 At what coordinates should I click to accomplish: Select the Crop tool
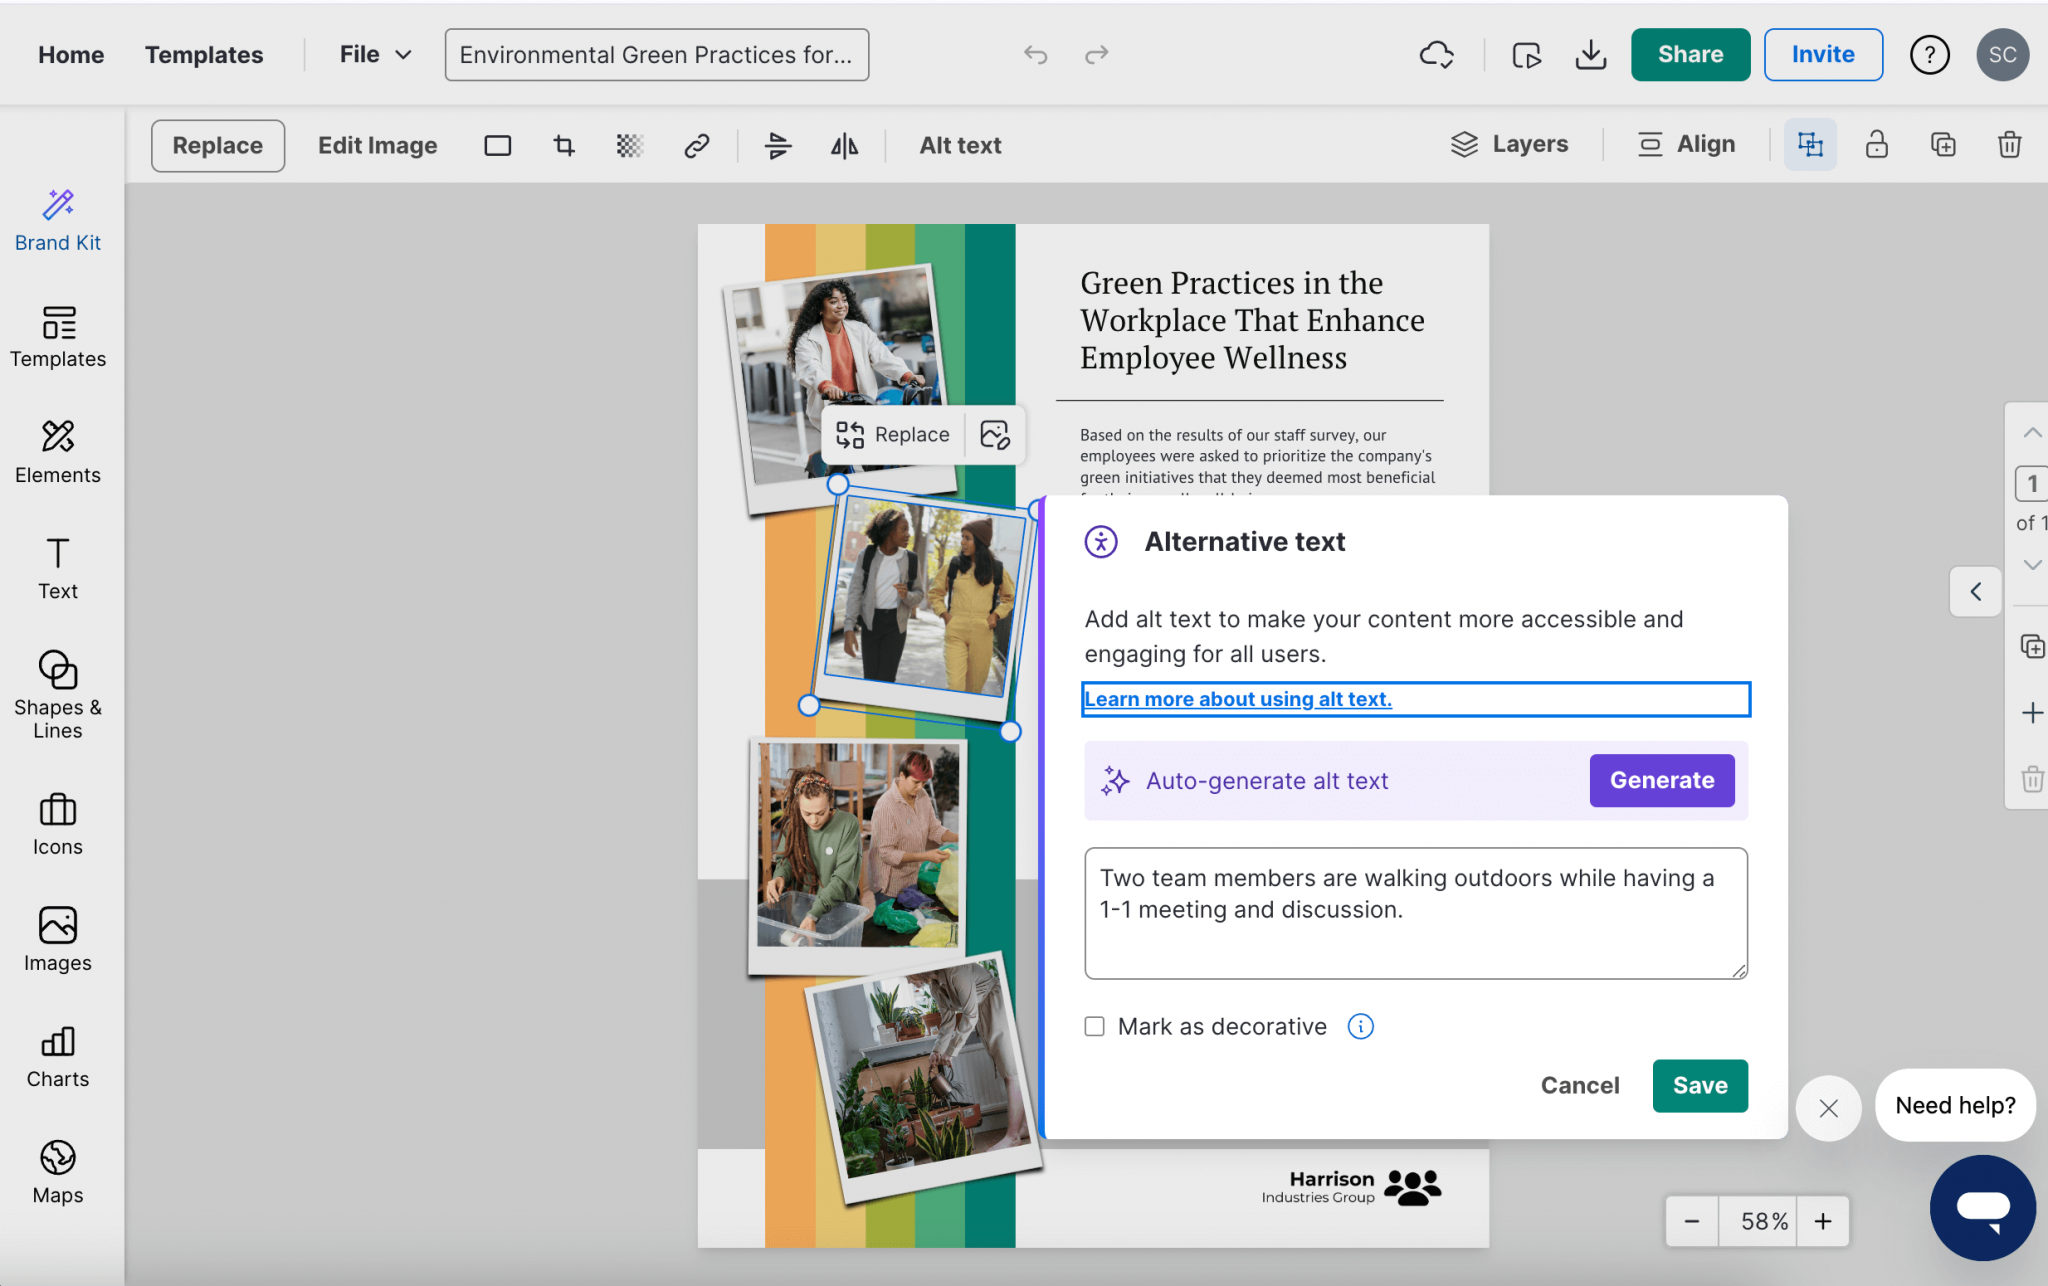pos(563,145)
